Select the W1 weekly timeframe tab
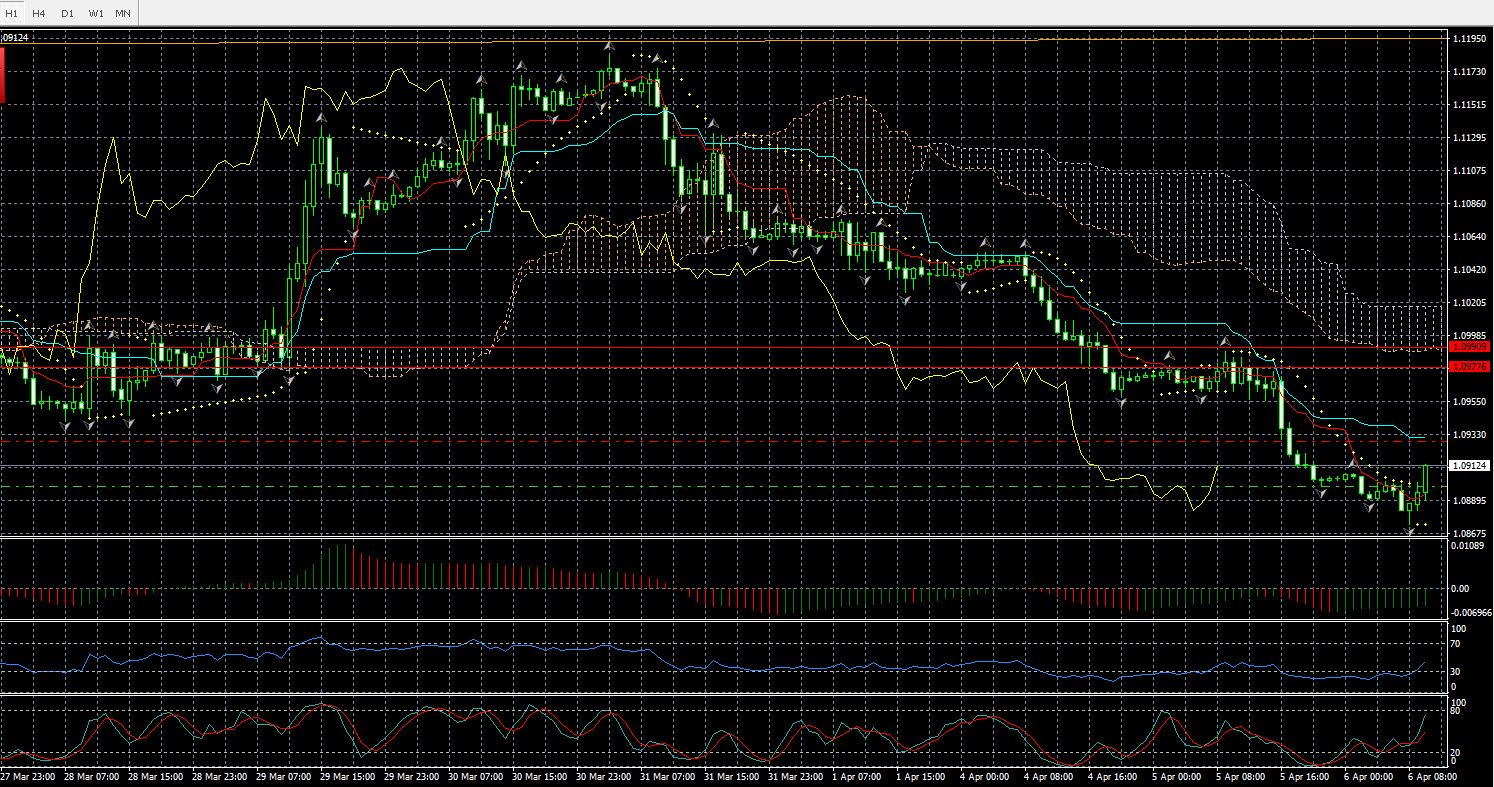1494x787 pixels. 95,13
